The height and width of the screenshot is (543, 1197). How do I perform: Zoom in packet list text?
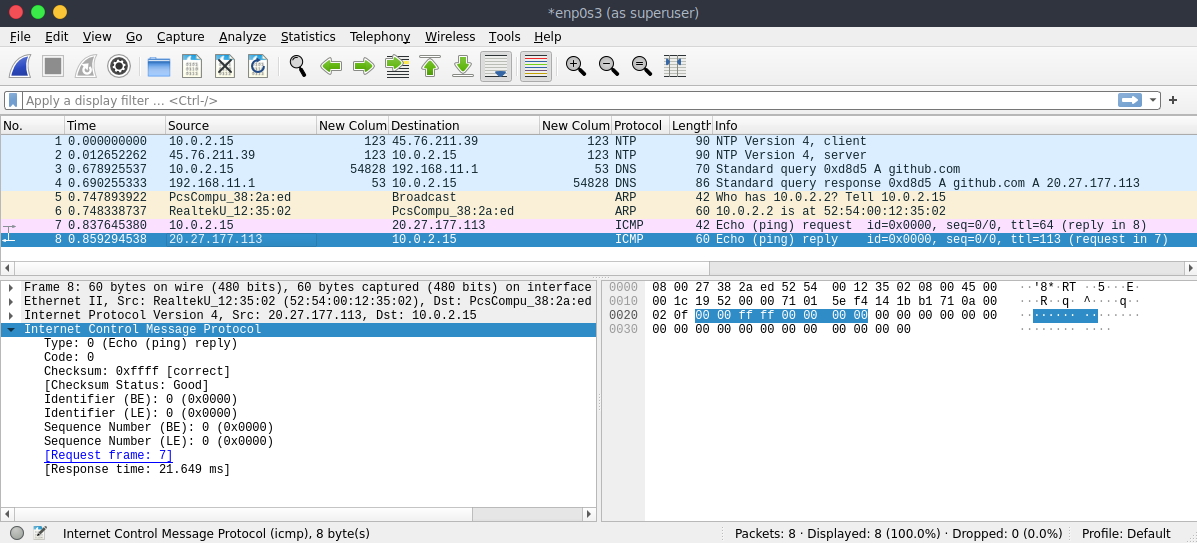(576, 66)
